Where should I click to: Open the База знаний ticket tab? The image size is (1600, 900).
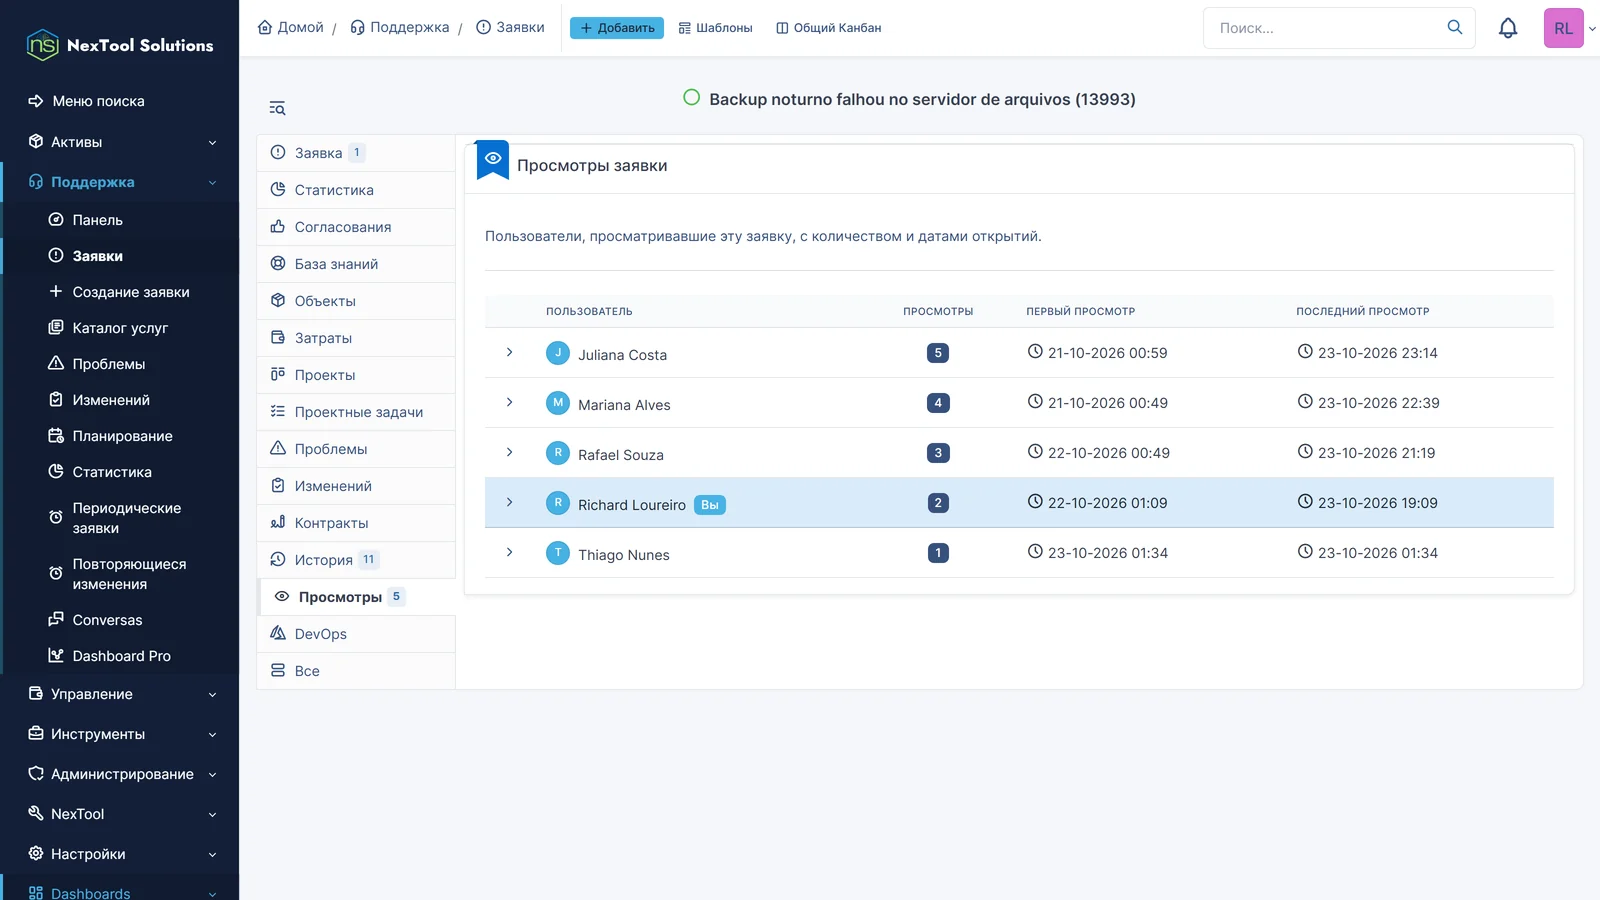pos(356,264)
